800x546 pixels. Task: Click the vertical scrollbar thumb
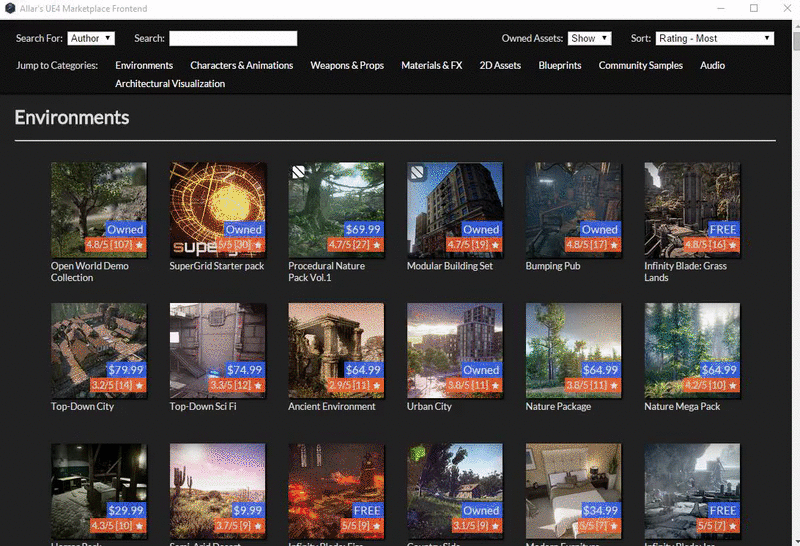pyautogui.click(x=796, y=40)
